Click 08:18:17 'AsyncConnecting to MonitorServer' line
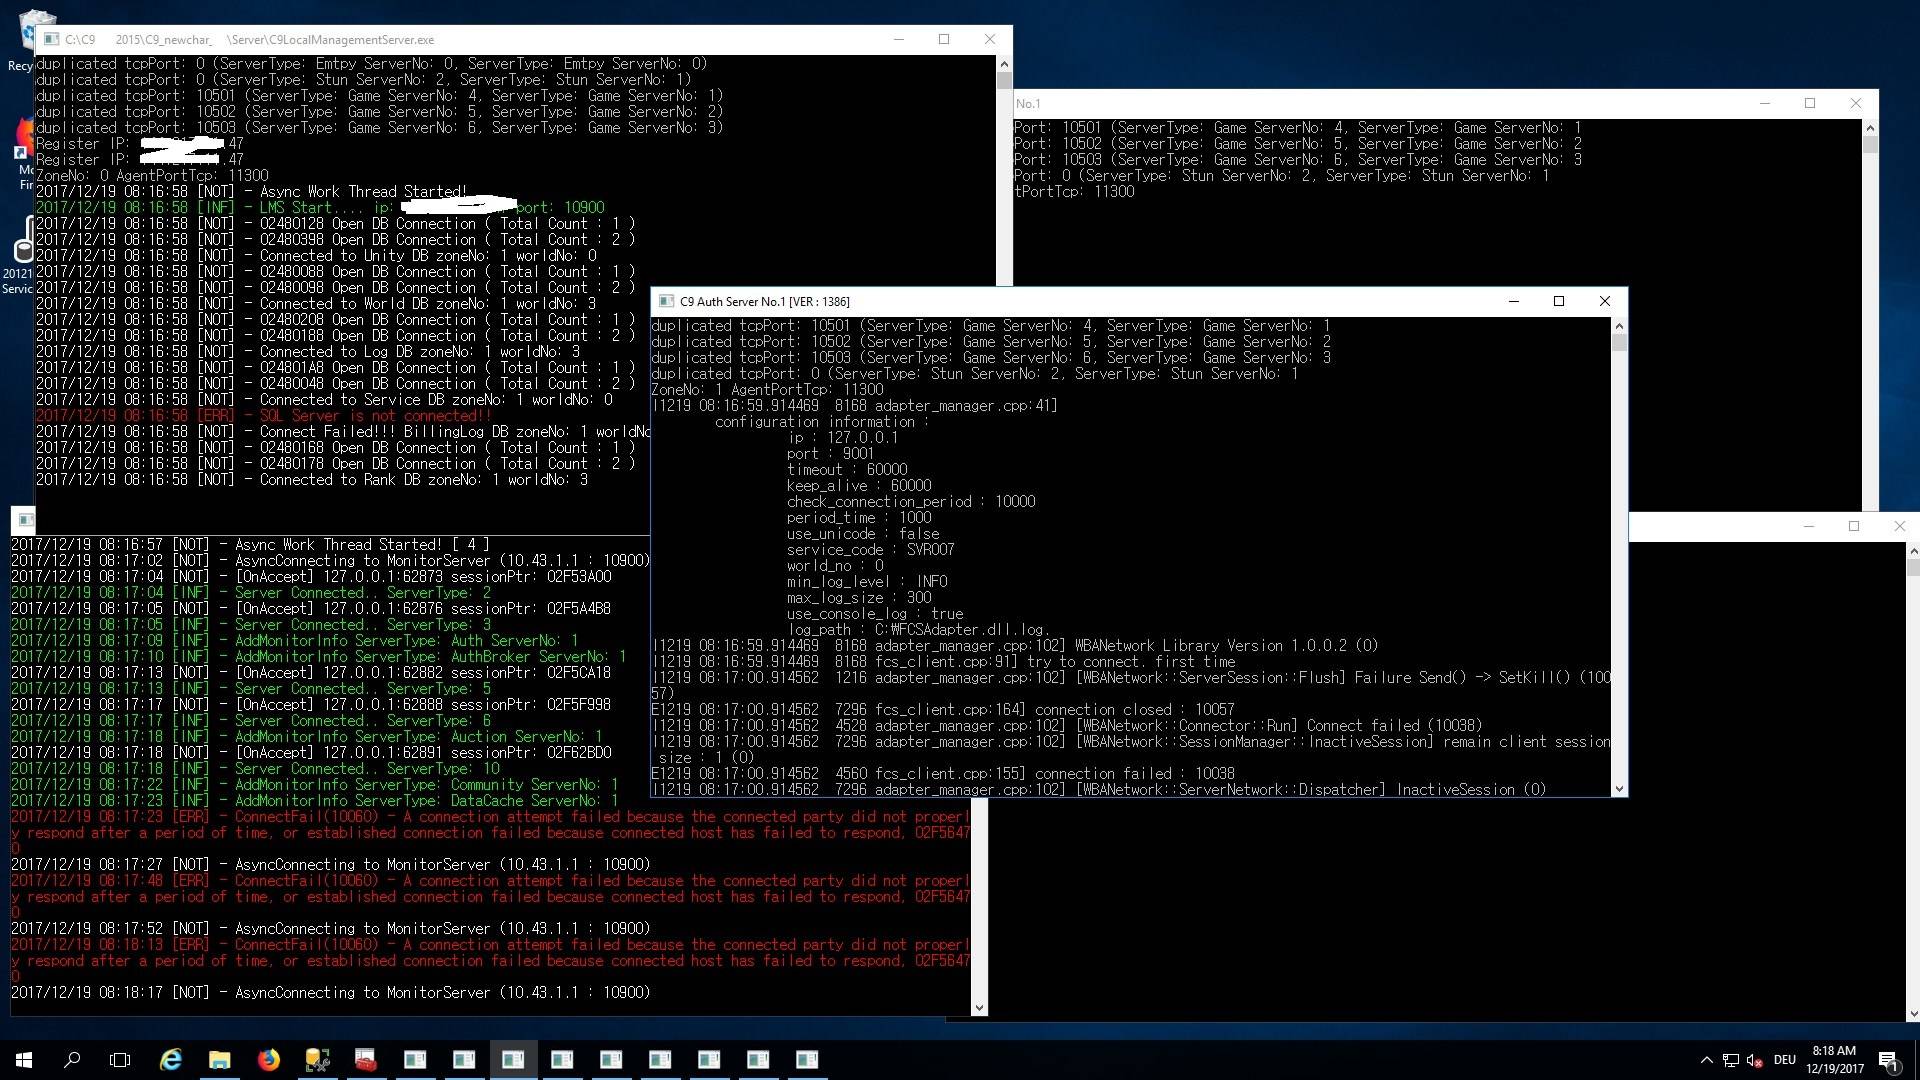The width and height of the screenshot is (1920, 1080). 331,993
